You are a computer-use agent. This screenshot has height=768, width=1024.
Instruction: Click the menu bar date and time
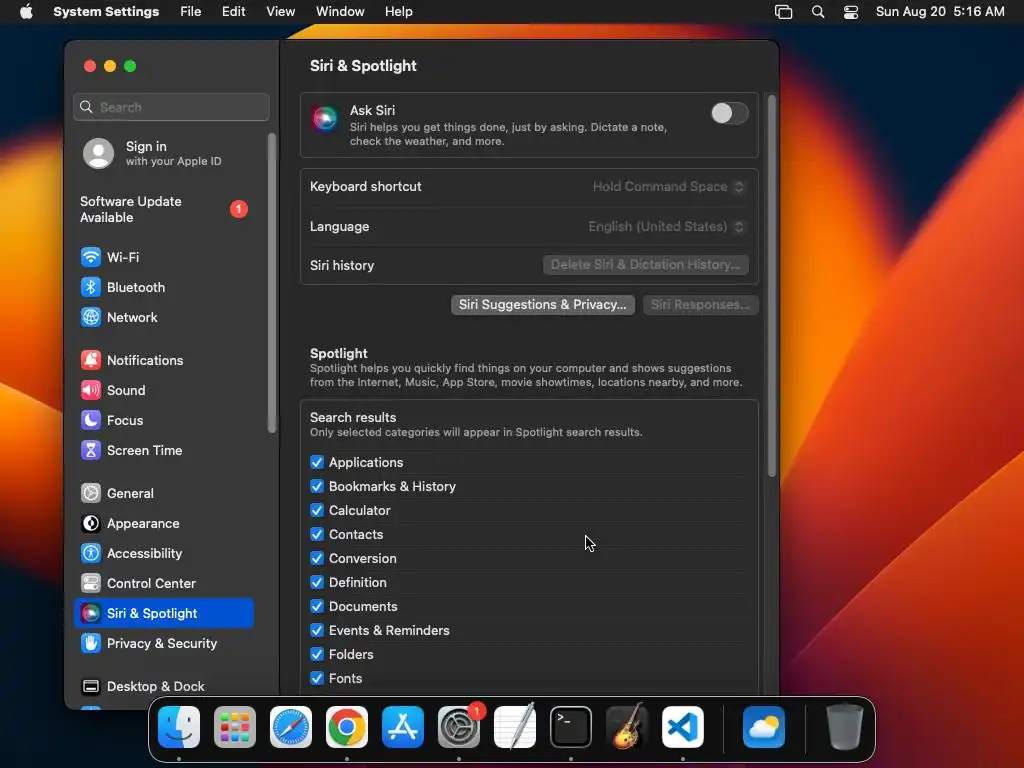940,12
